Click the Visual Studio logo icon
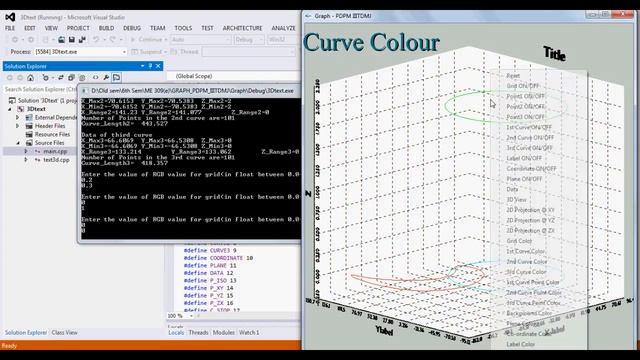 click(x=10, y=17)
